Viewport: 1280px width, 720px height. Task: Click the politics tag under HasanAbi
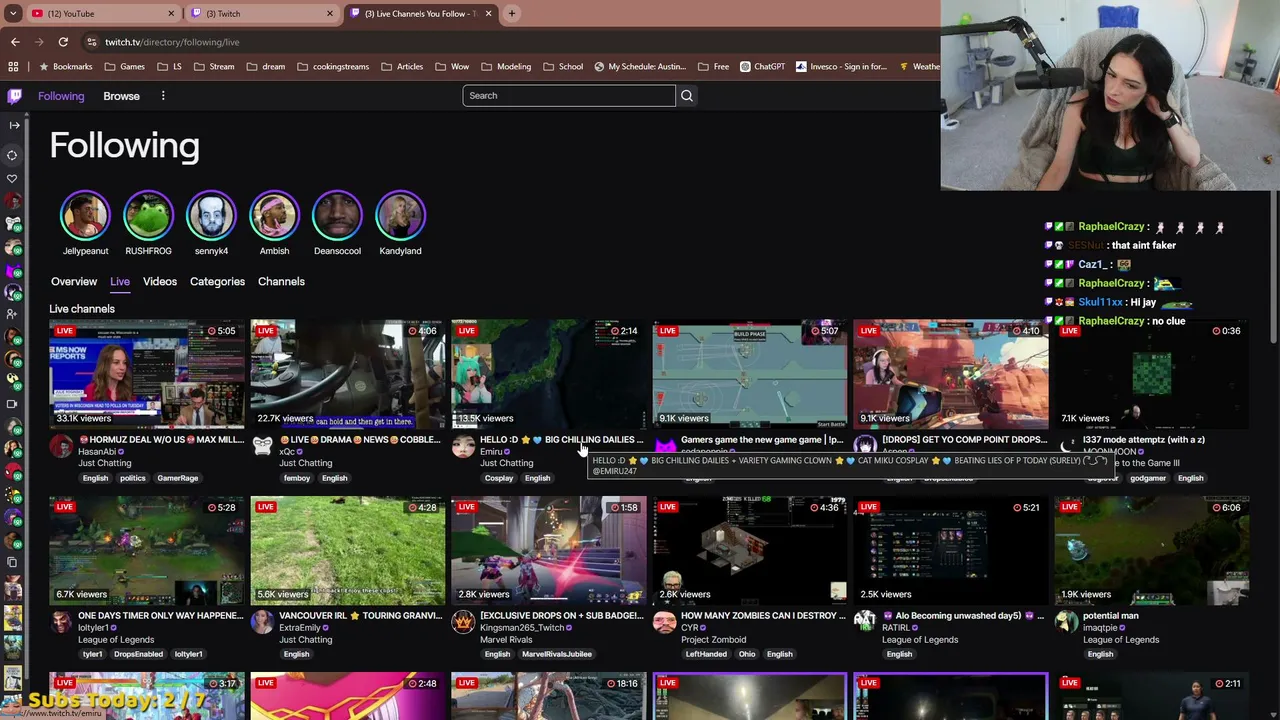tap(133, 478)
